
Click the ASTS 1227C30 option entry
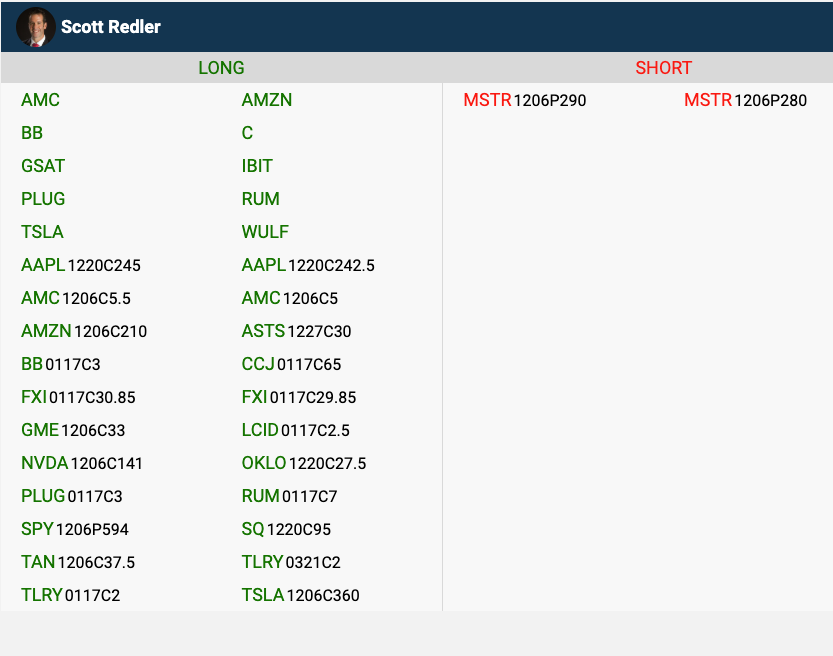click(x=296, y=331)
